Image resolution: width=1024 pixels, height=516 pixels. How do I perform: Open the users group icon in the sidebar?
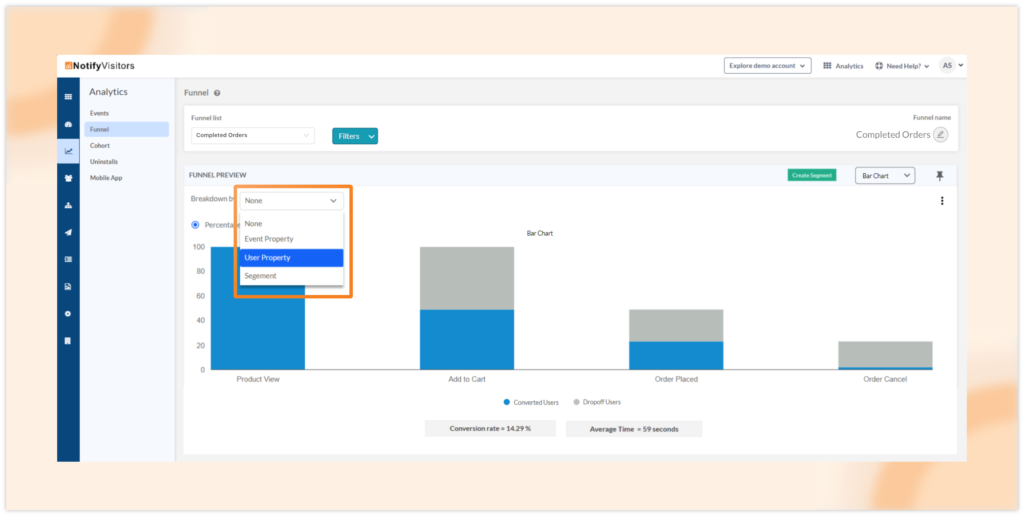(x=68, y=178)
